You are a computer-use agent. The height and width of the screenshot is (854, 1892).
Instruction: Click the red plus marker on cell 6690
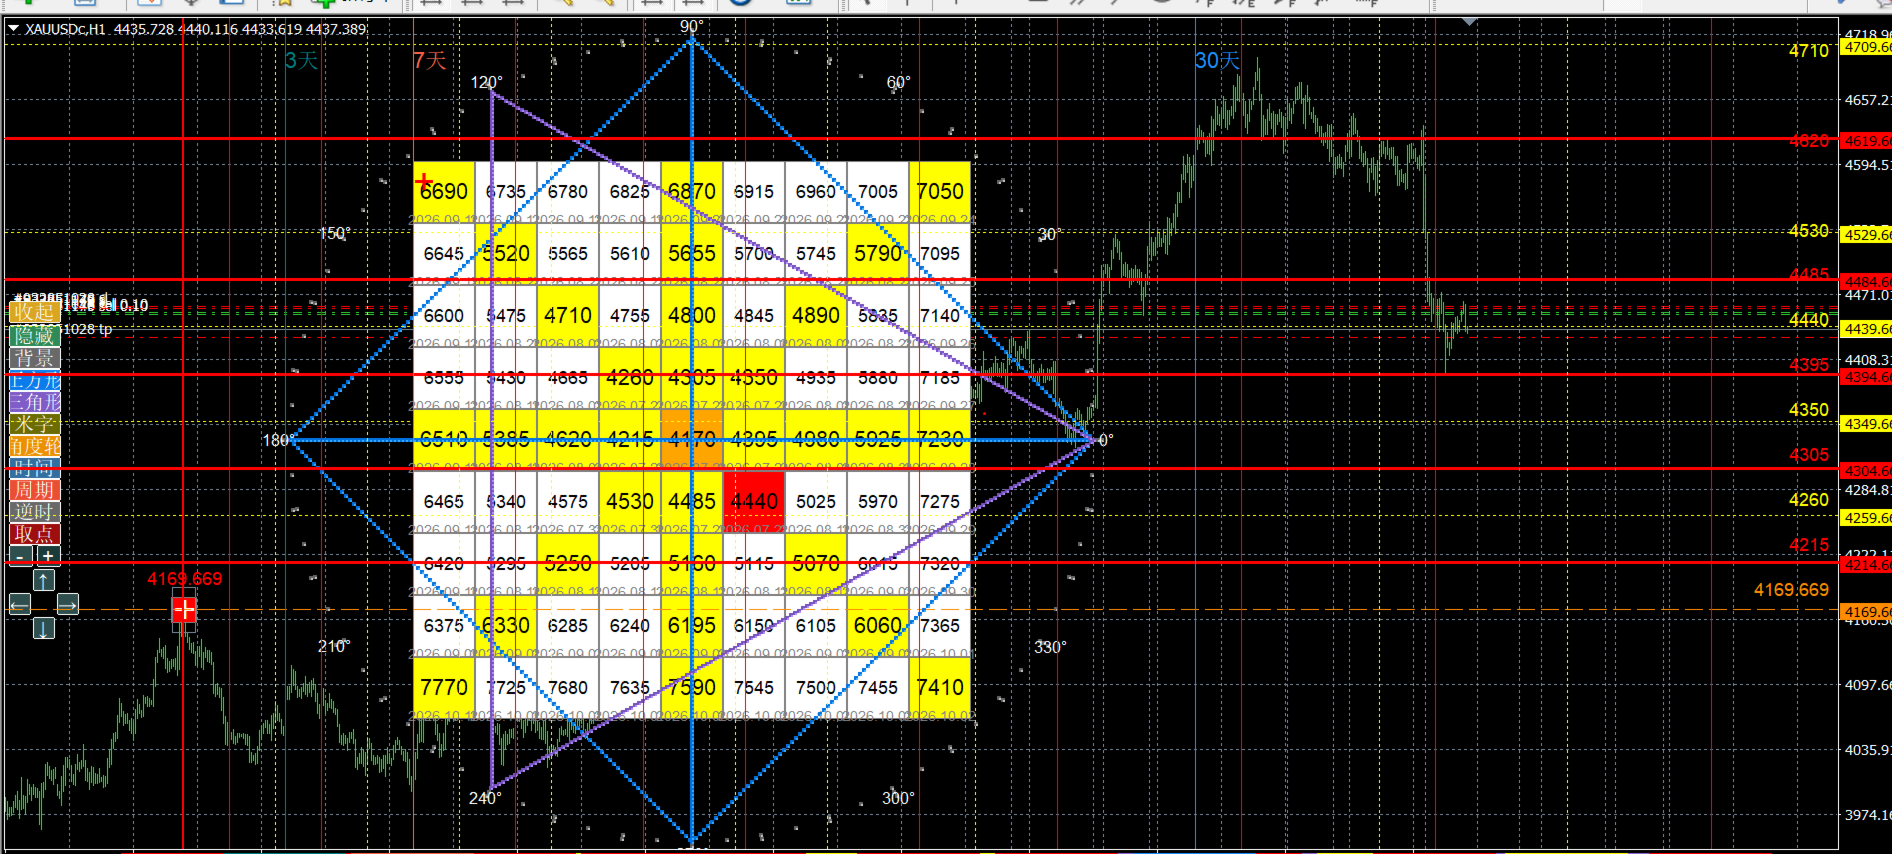pyautogui.click(x=424, y=181)
